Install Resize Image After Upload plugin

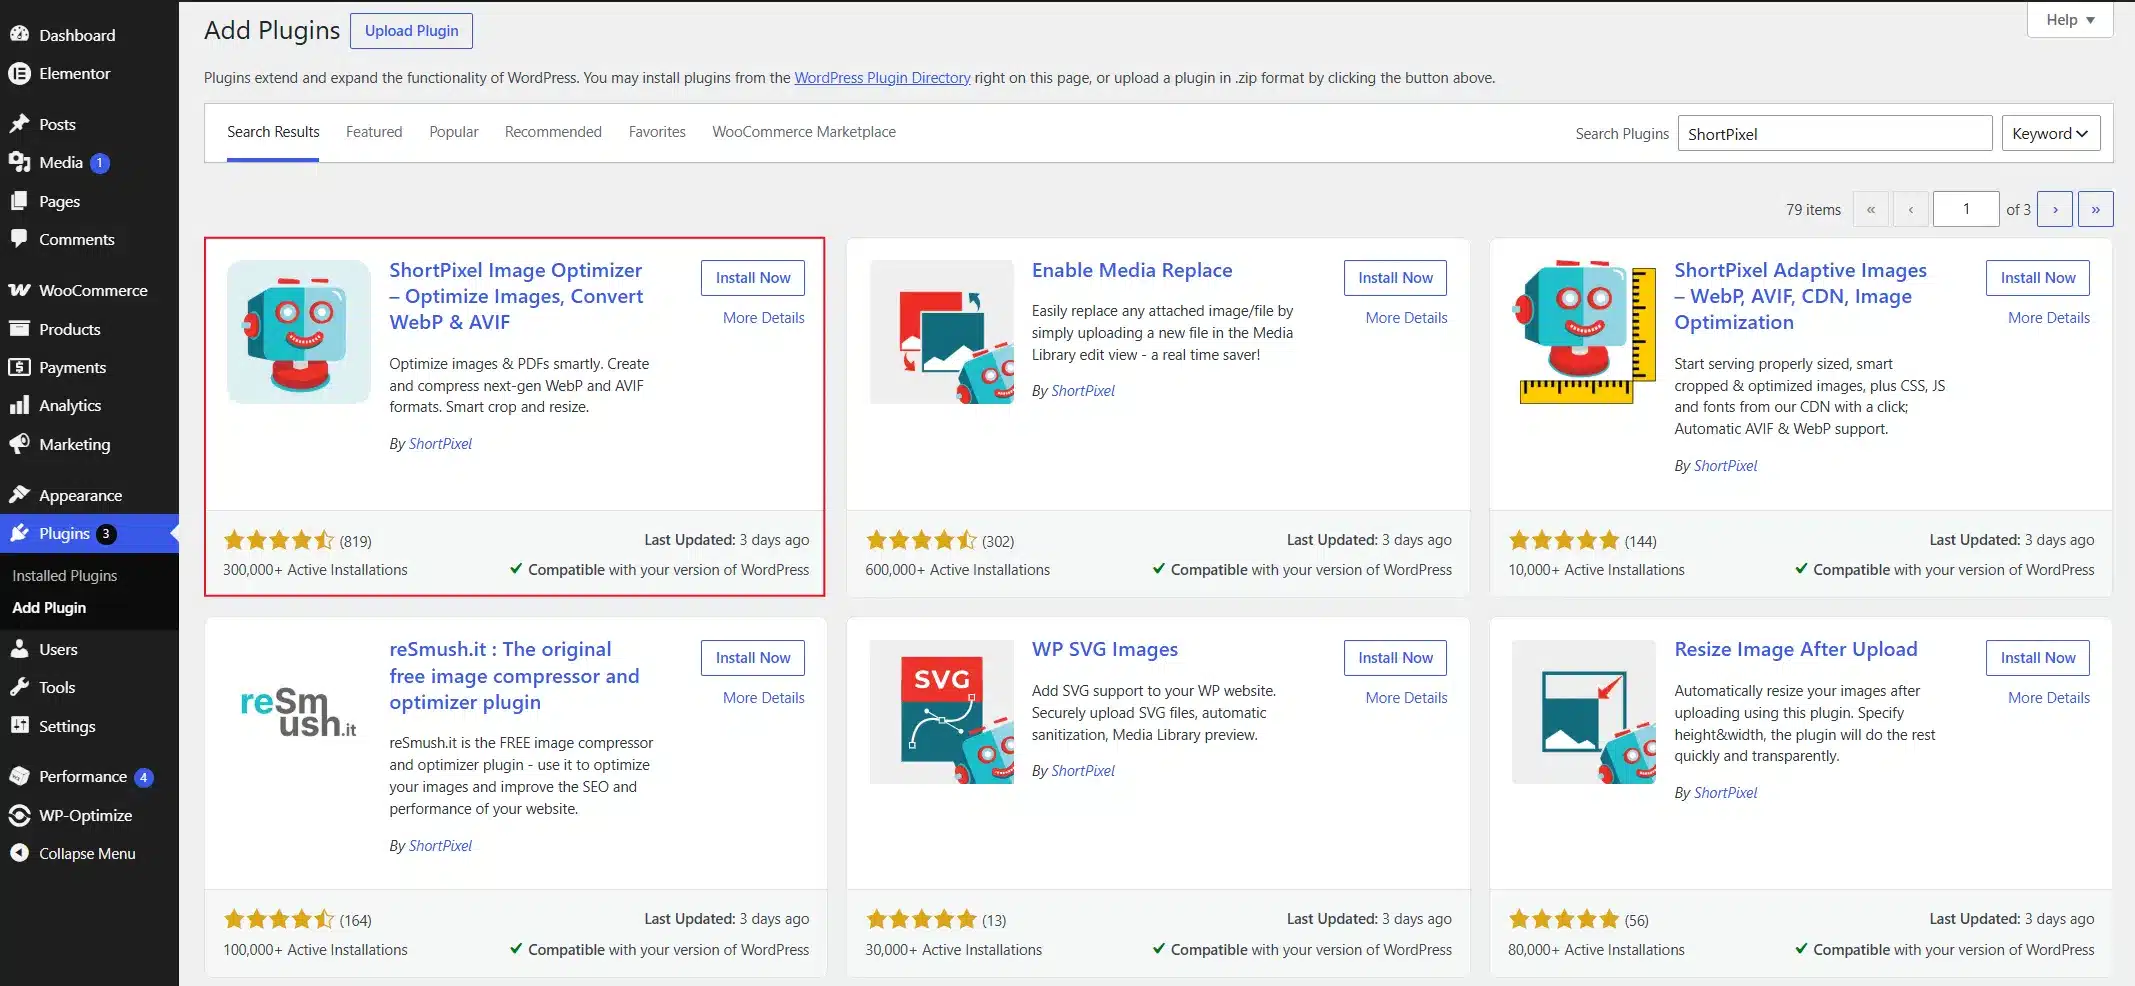tap(2038, 658)
